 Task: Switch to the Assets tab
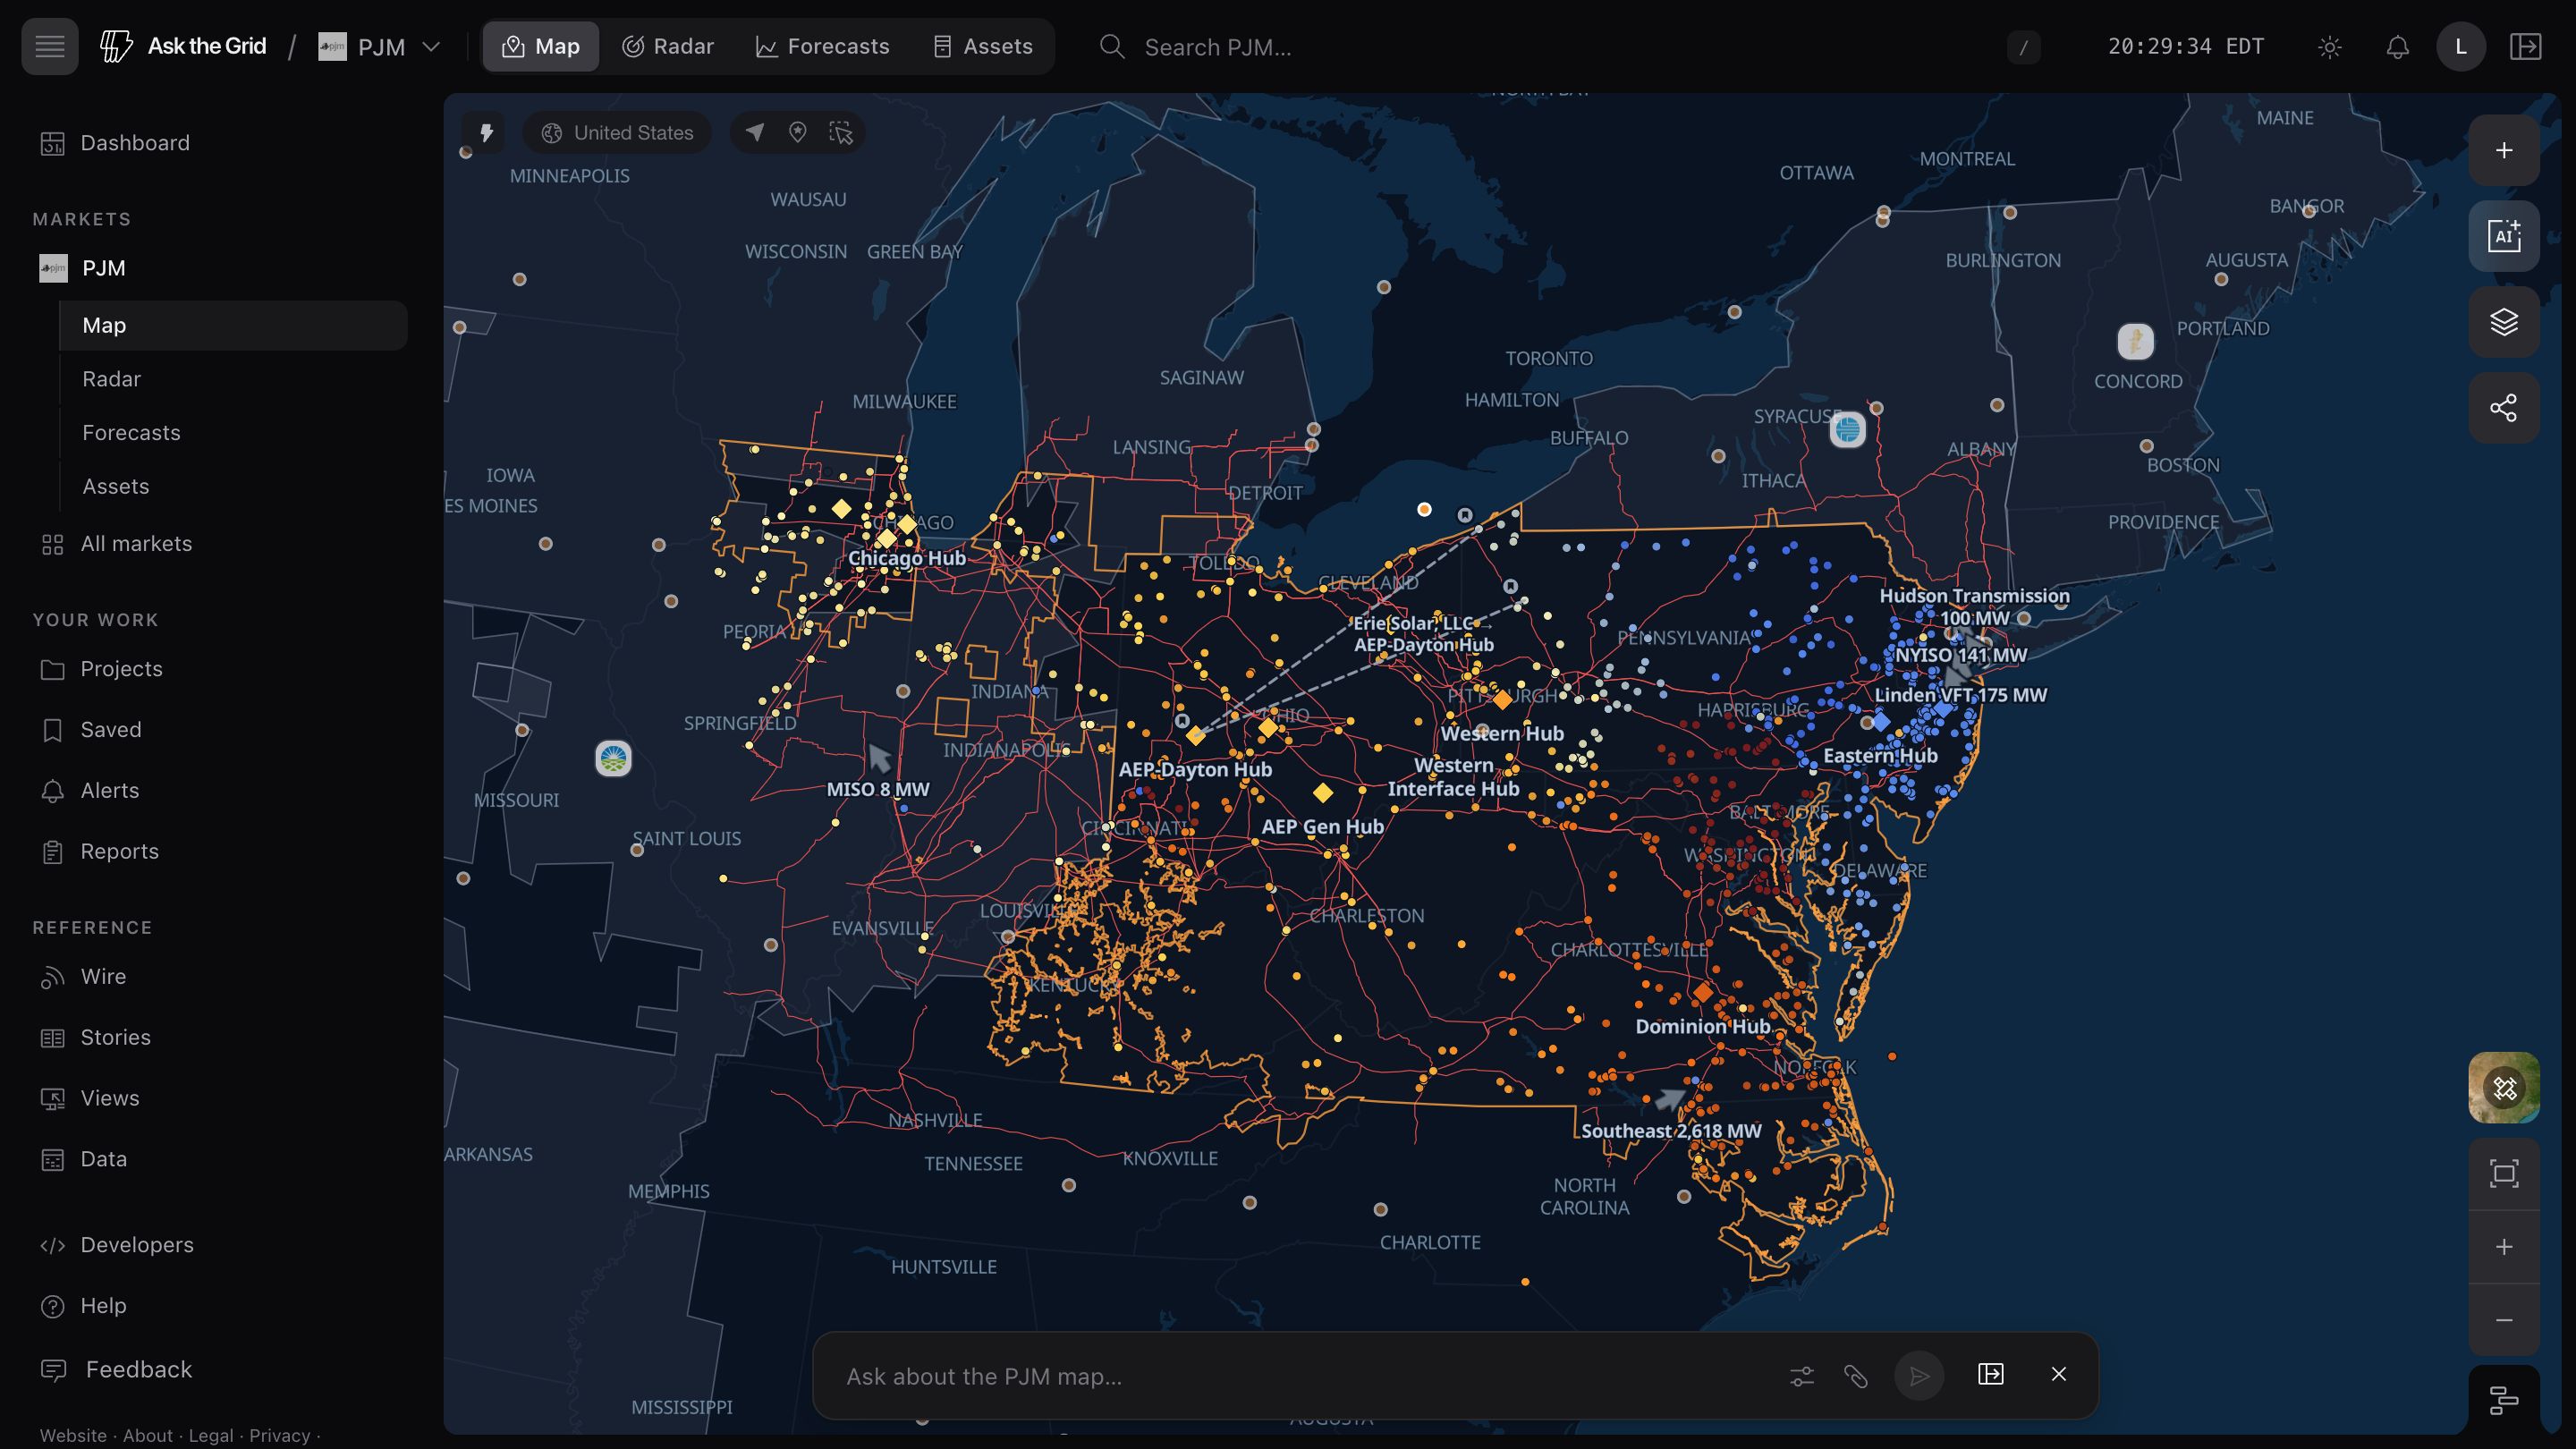pyautogui.click(x=983, y=46)
